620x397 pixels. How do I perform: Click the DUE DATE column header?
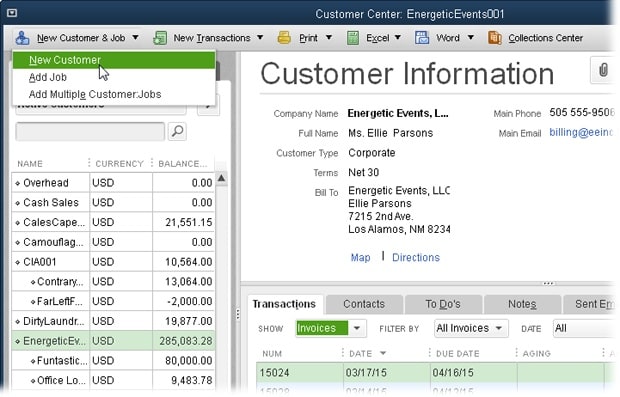(x=457, y=354)
